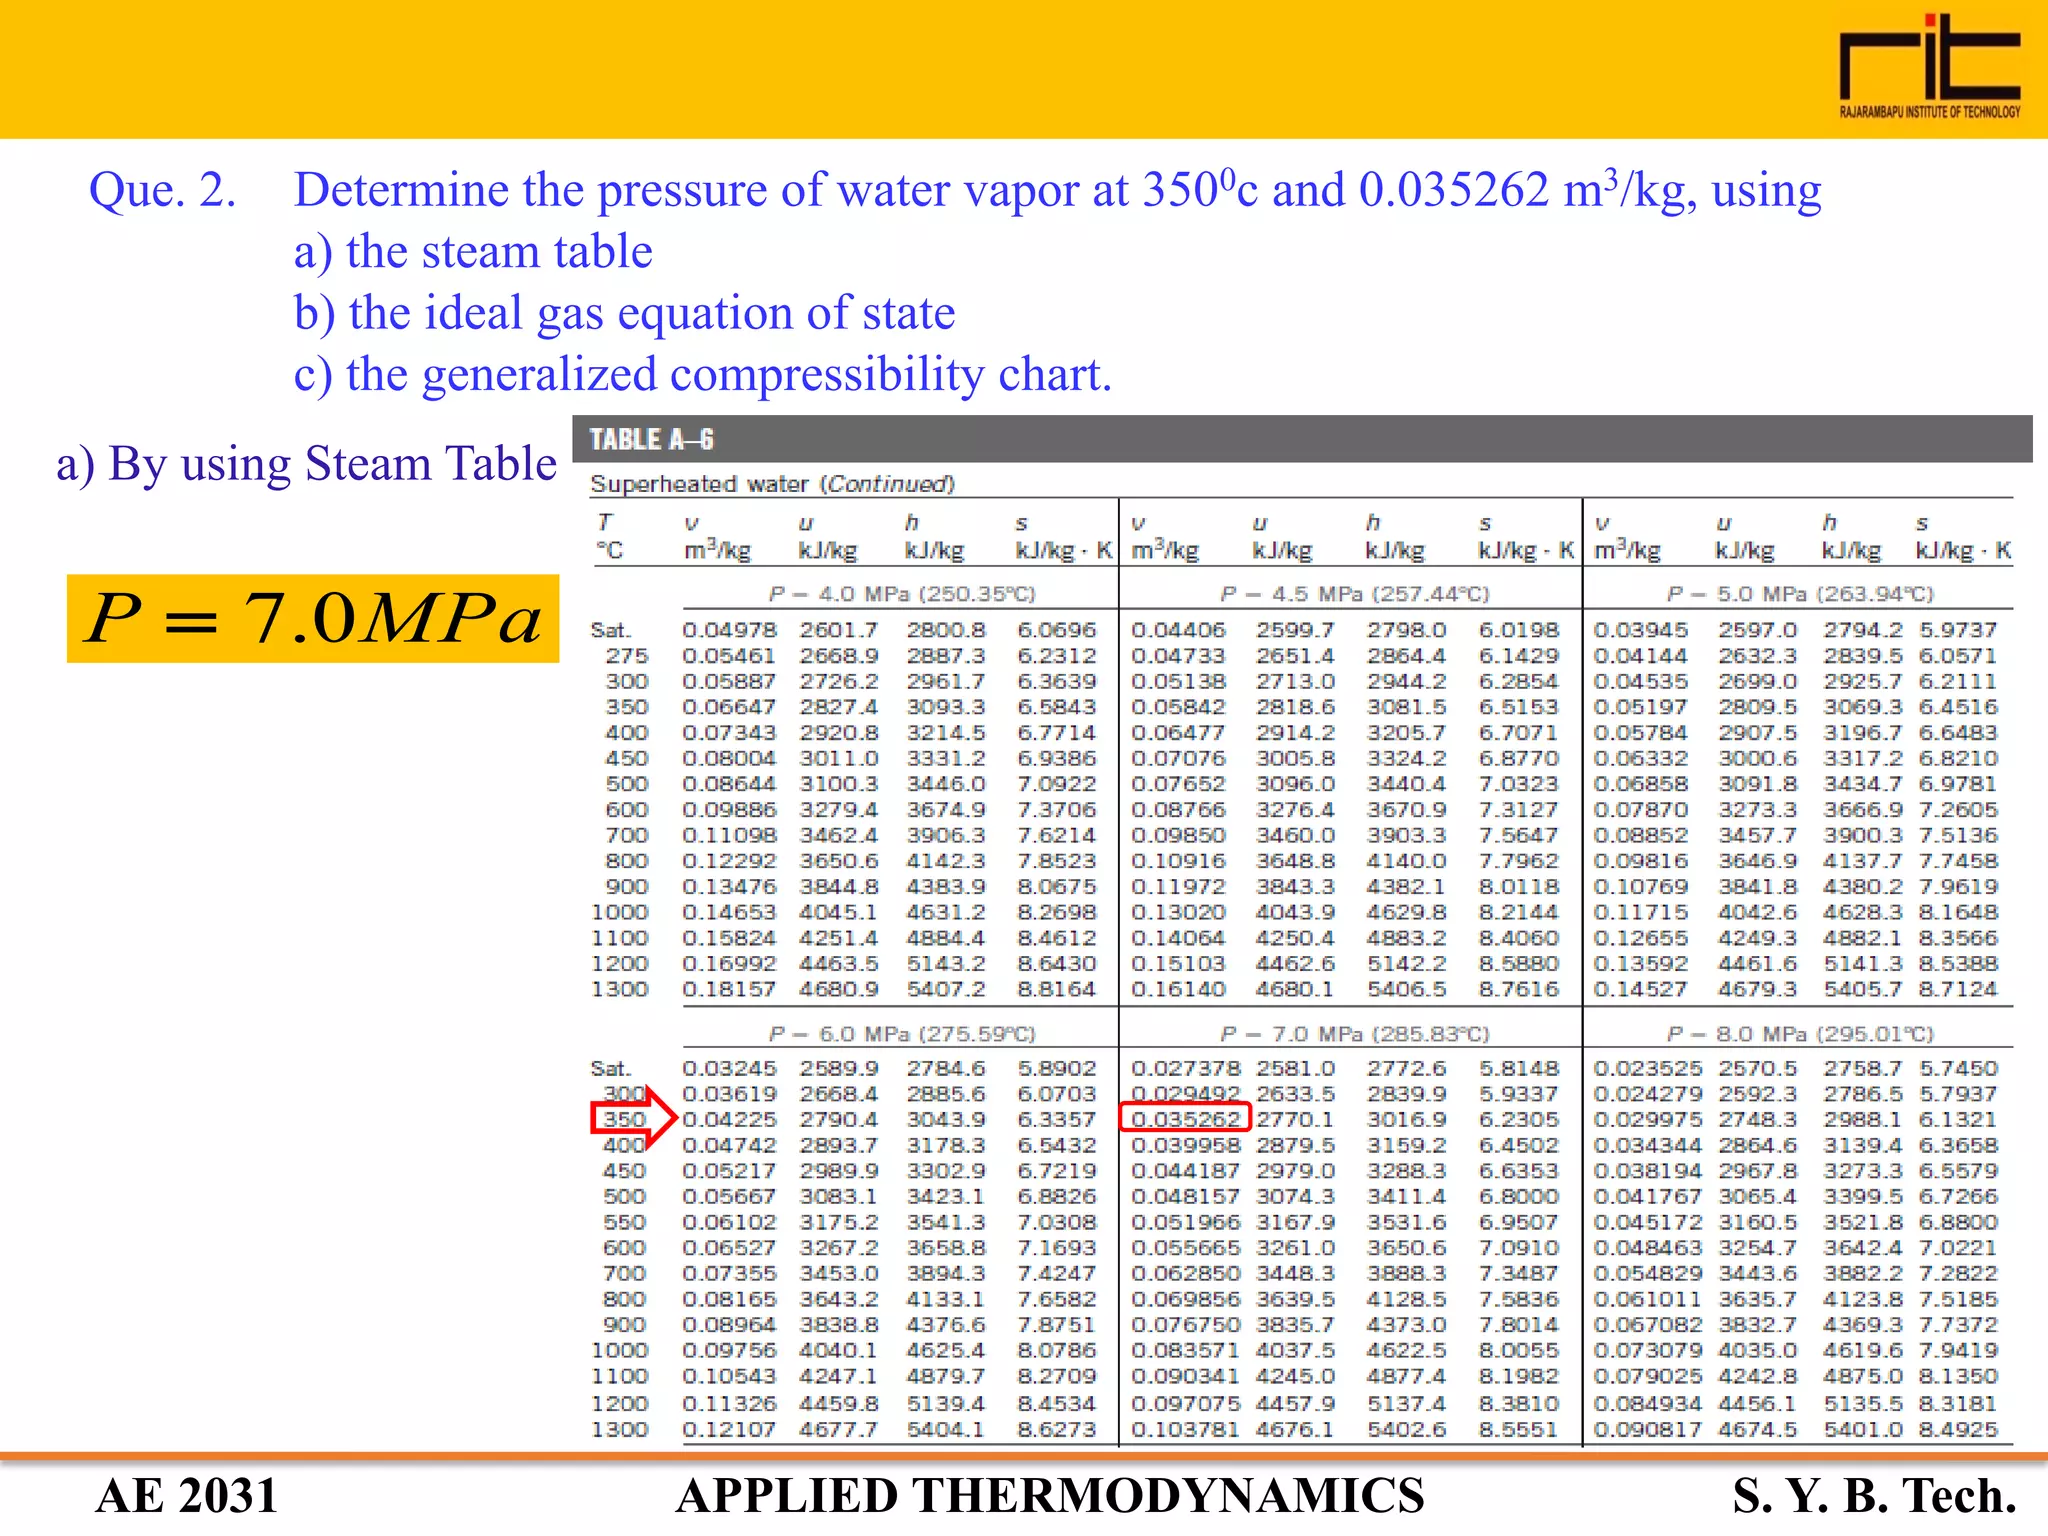Click value 0.027378 in 7.0 MPa Sat. row
Viewport: 2048px width, 1536px height.
(1186, 1069)
